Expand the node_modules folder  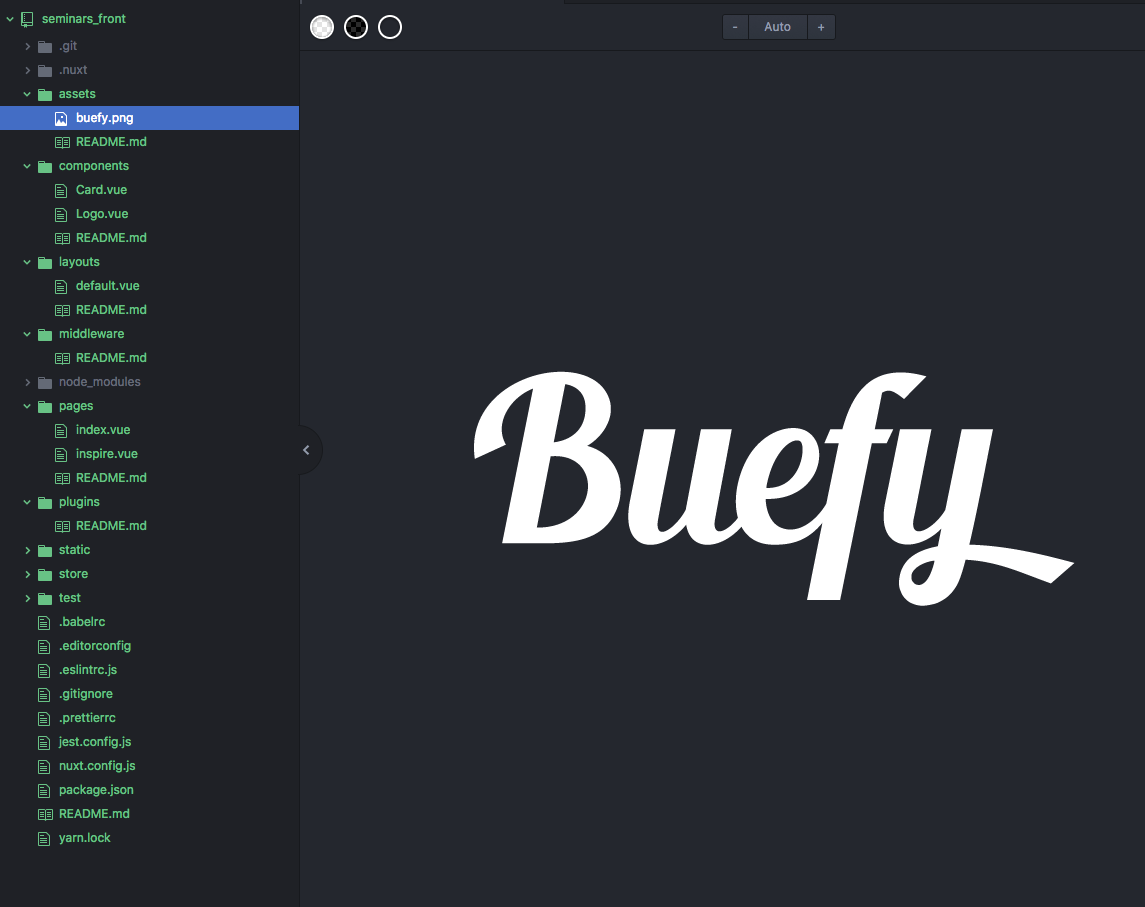pyautogui.click(x=28, y=382)
